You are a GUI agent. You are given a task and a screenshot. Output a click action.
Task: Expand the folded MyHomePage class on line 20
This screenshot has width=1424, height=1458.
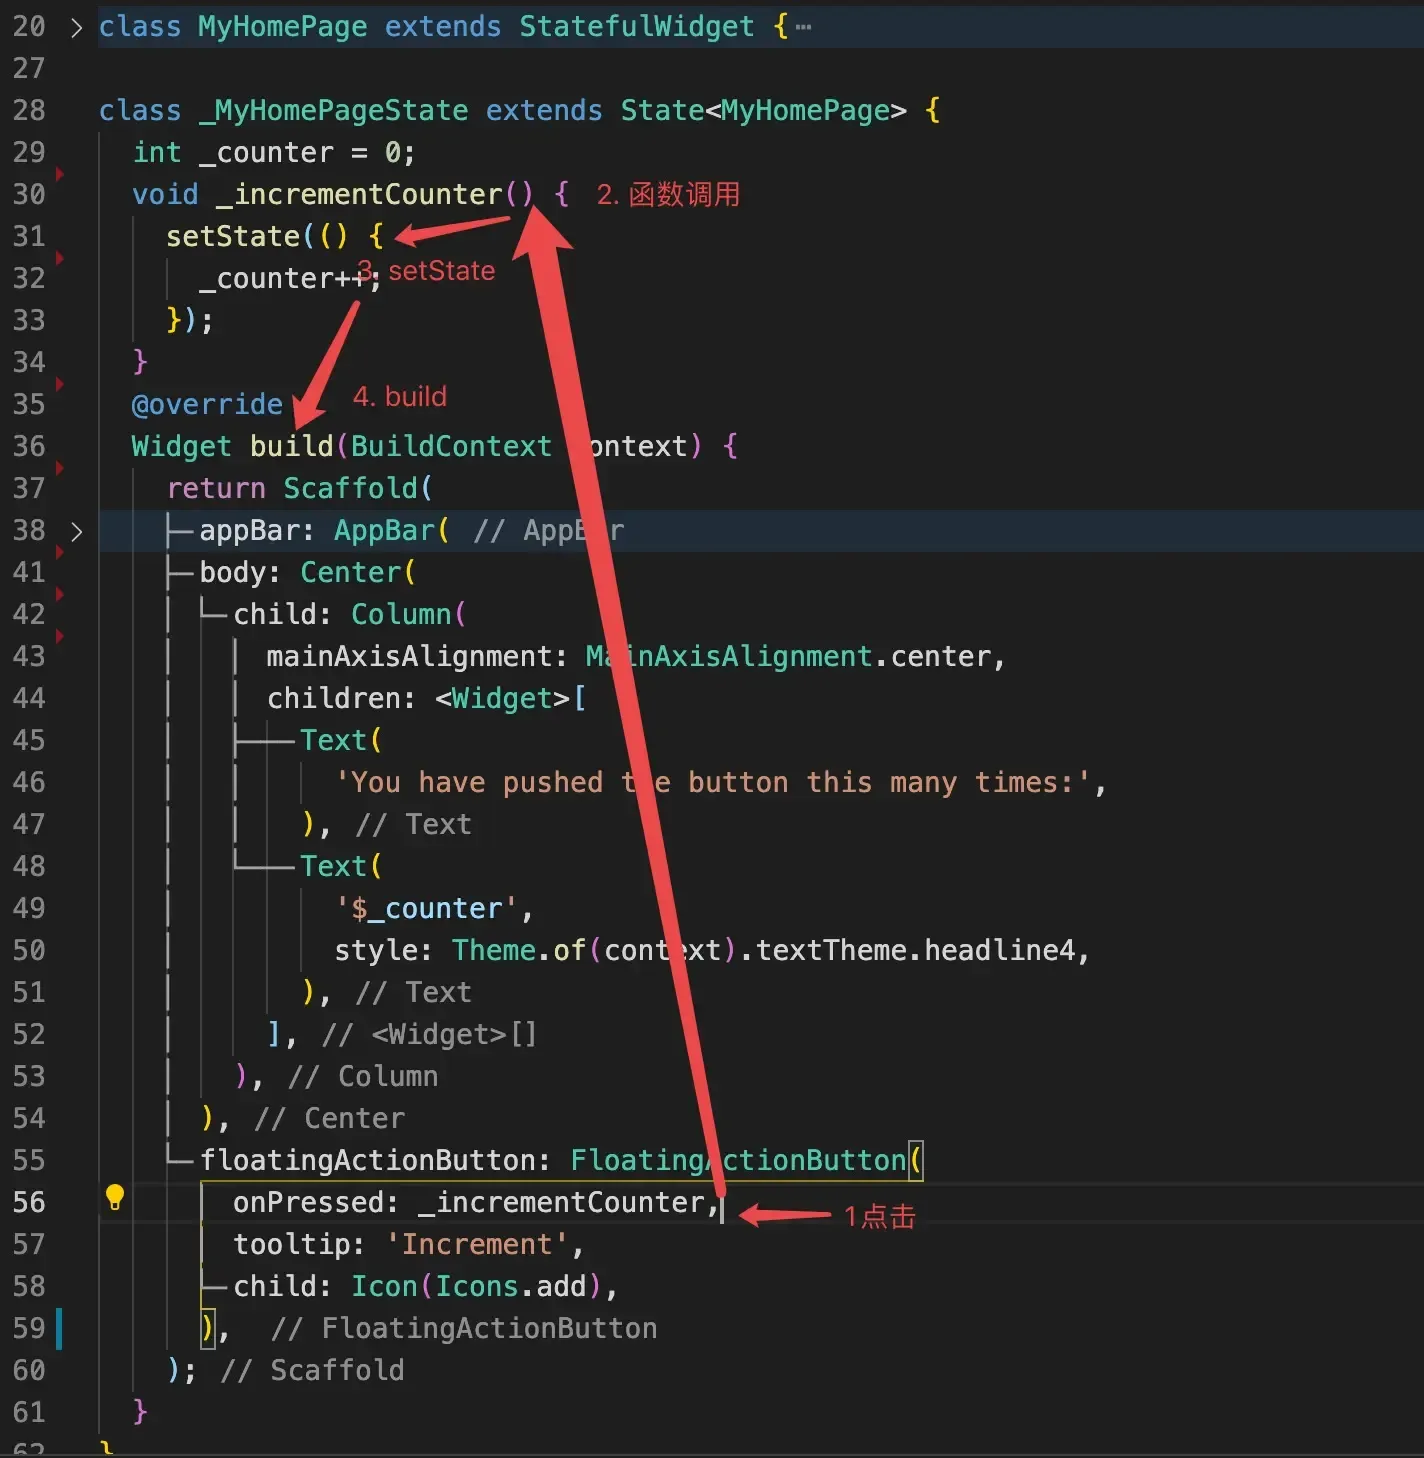pyautogui.click(x=76, y=27)
